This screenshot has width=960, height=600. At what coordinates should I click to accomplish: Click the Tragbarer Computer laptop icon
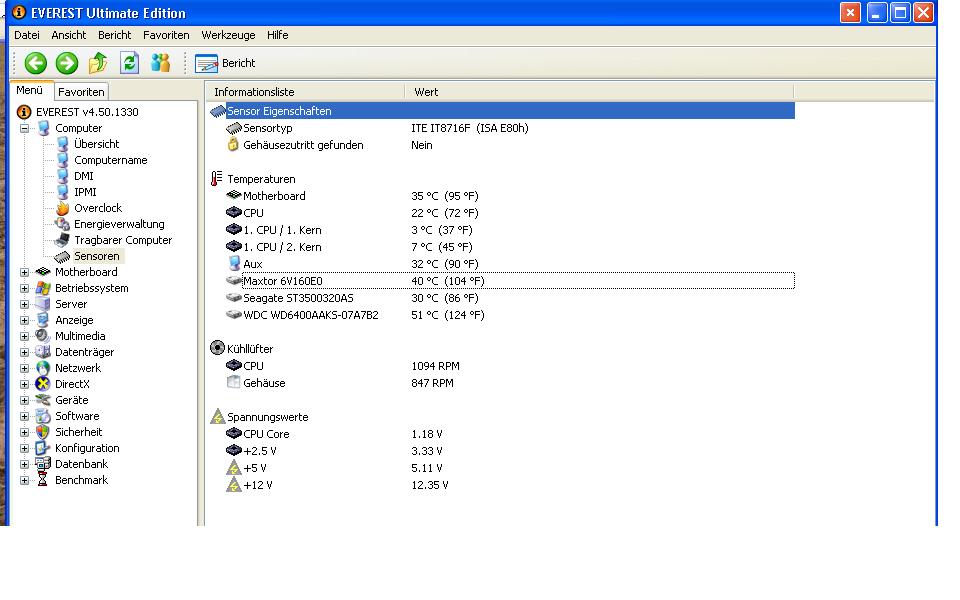pos(62,240)
